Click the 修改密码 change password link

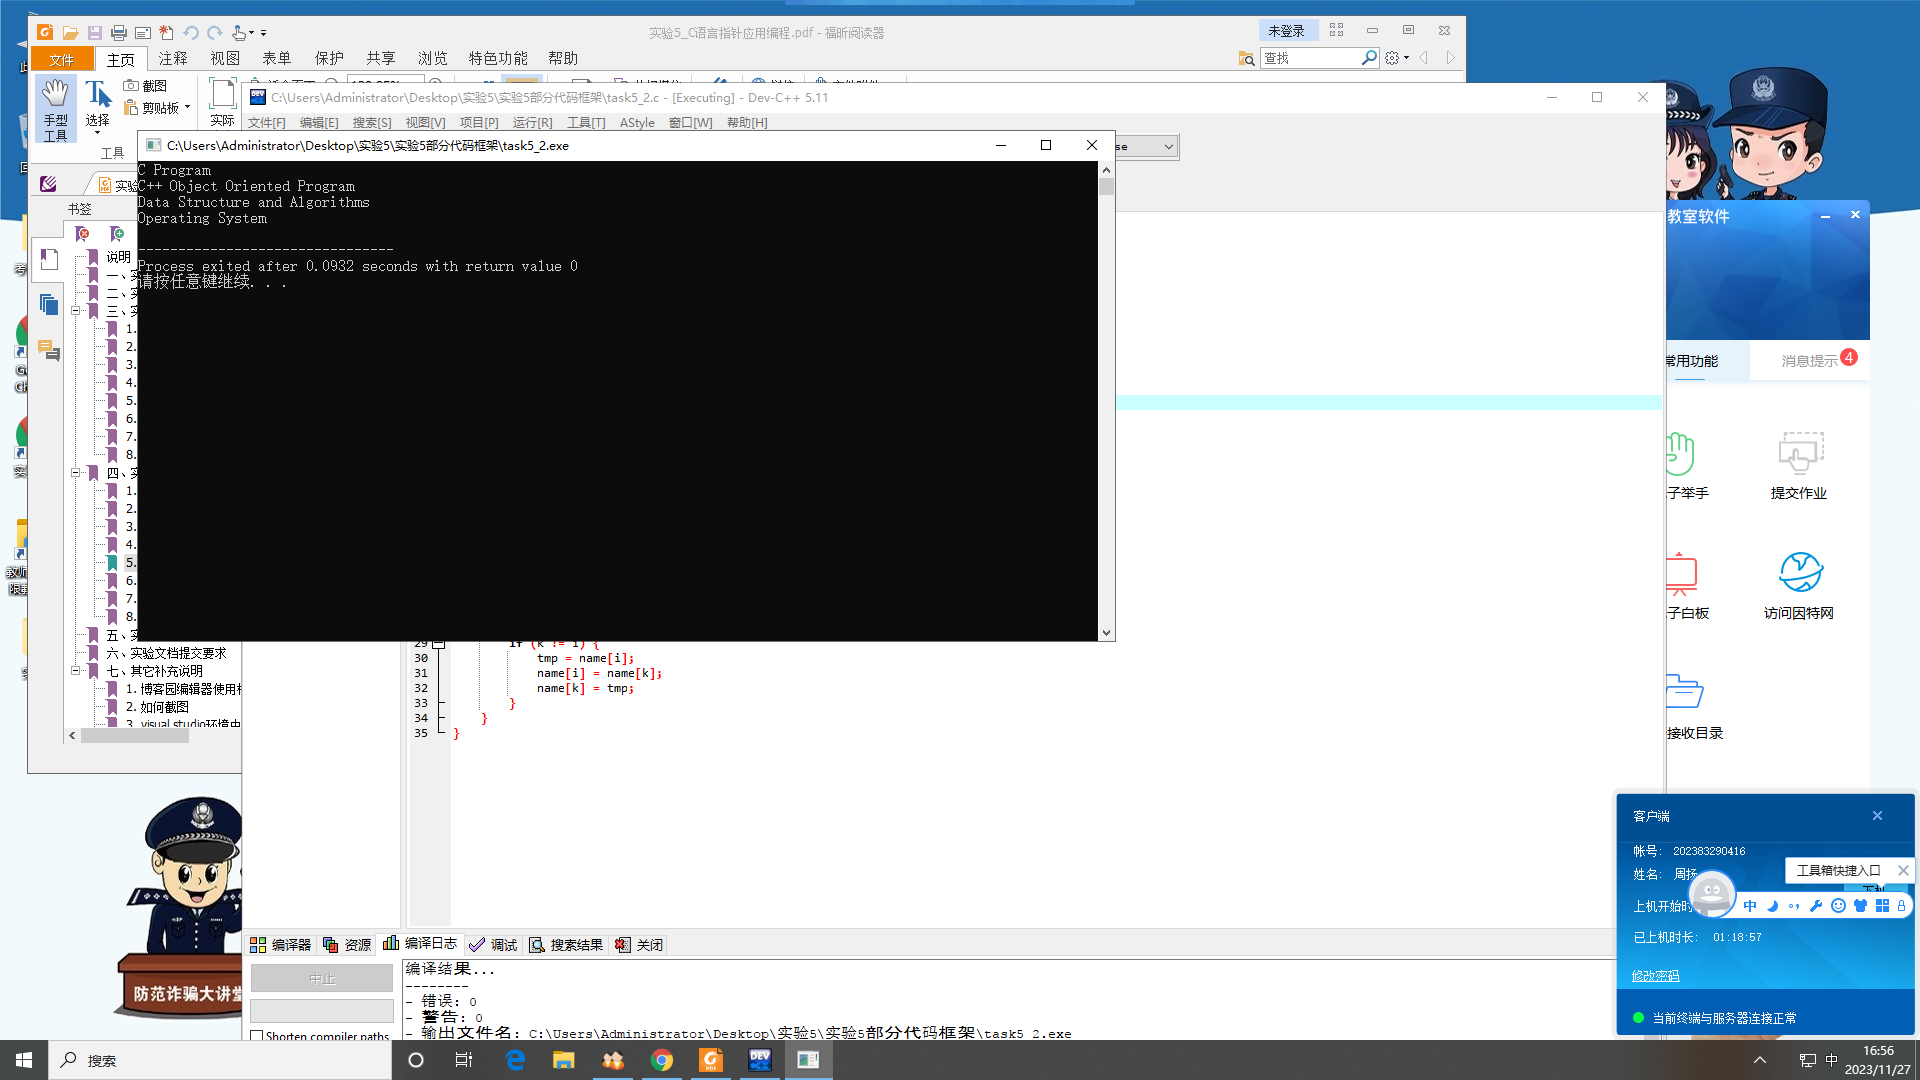pos(1655,976)
